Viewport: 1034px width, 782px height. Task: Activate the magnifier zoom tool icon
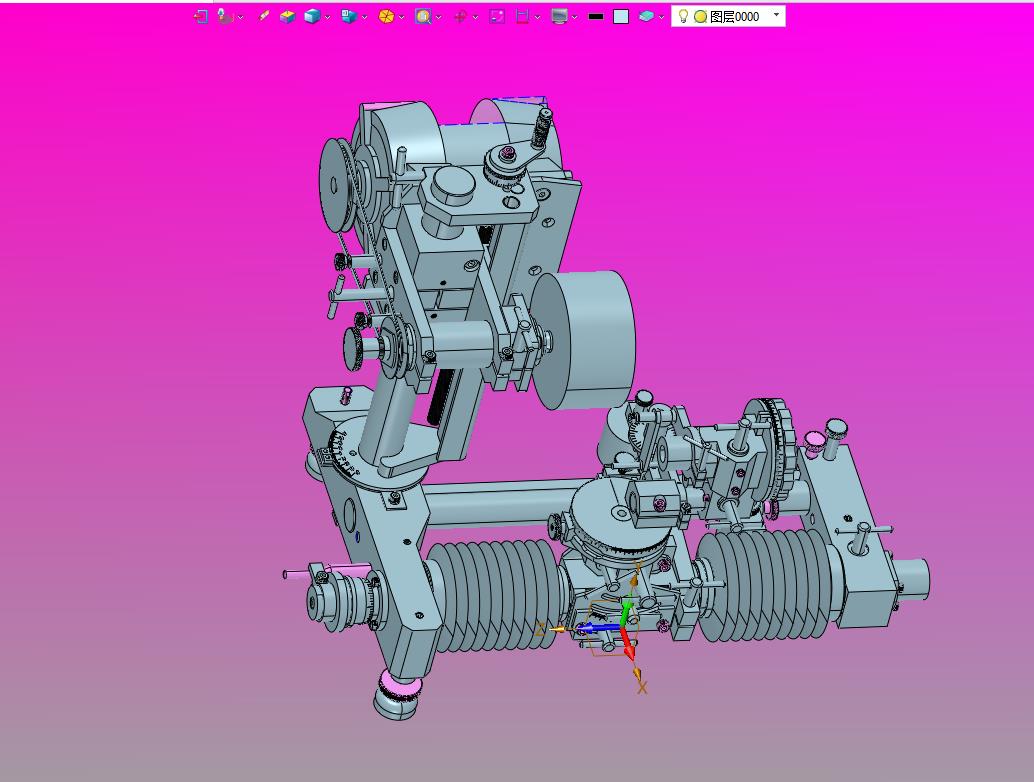423,16
